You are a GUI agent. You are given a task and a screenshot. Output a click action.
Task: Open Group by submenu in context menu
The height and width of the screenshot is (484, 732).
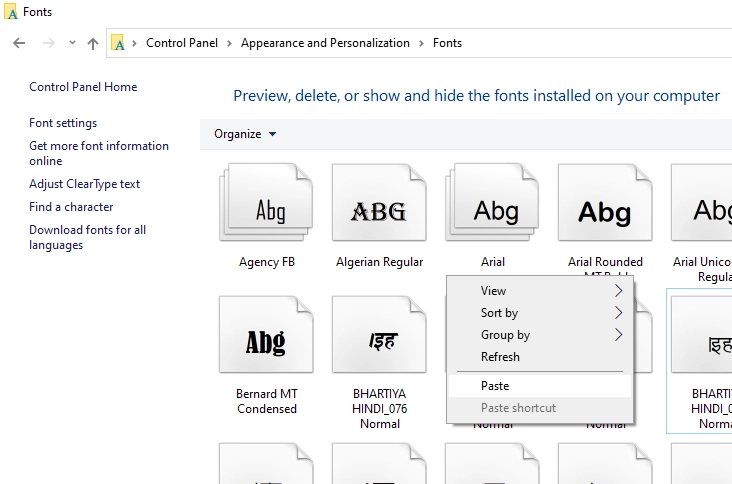[540, 335]
